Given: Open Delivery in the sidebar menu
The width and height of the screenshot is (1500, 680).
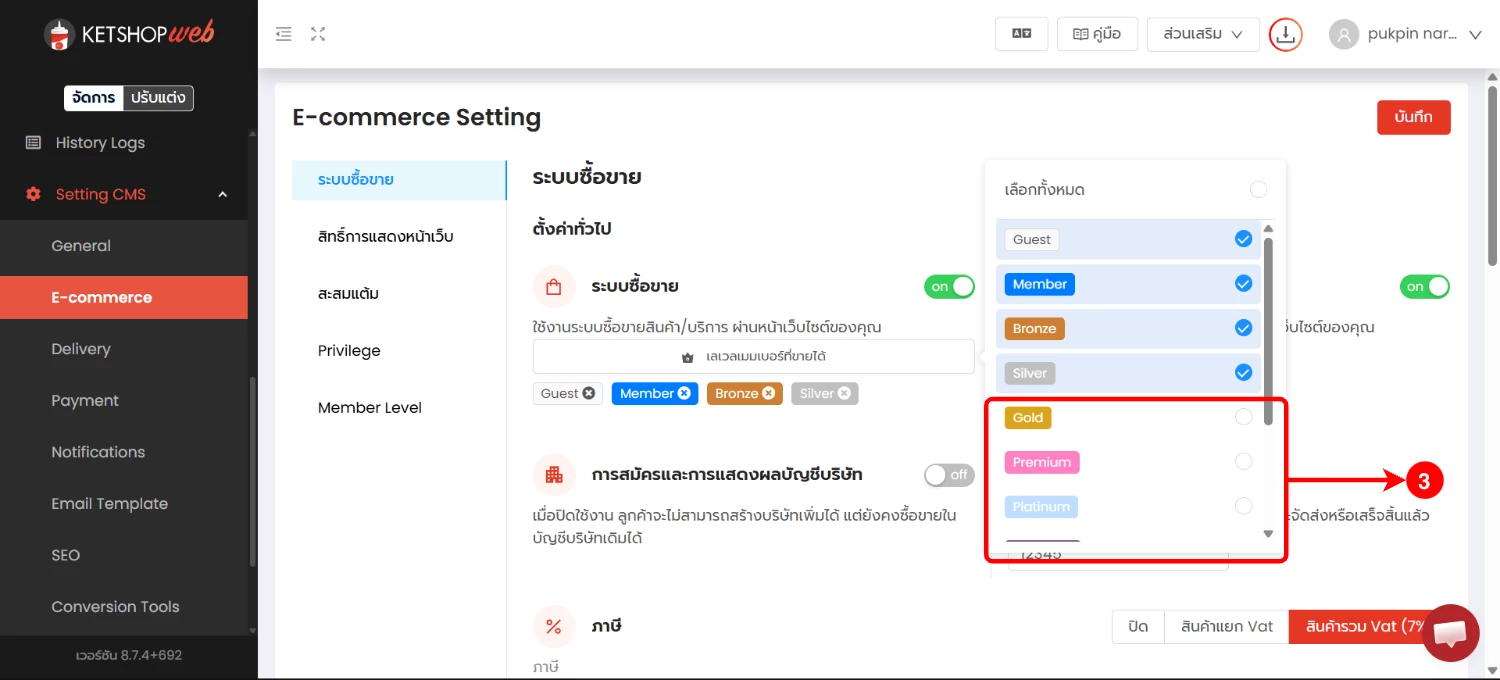Looking at the screenshot, I should [x=81, y=349].
